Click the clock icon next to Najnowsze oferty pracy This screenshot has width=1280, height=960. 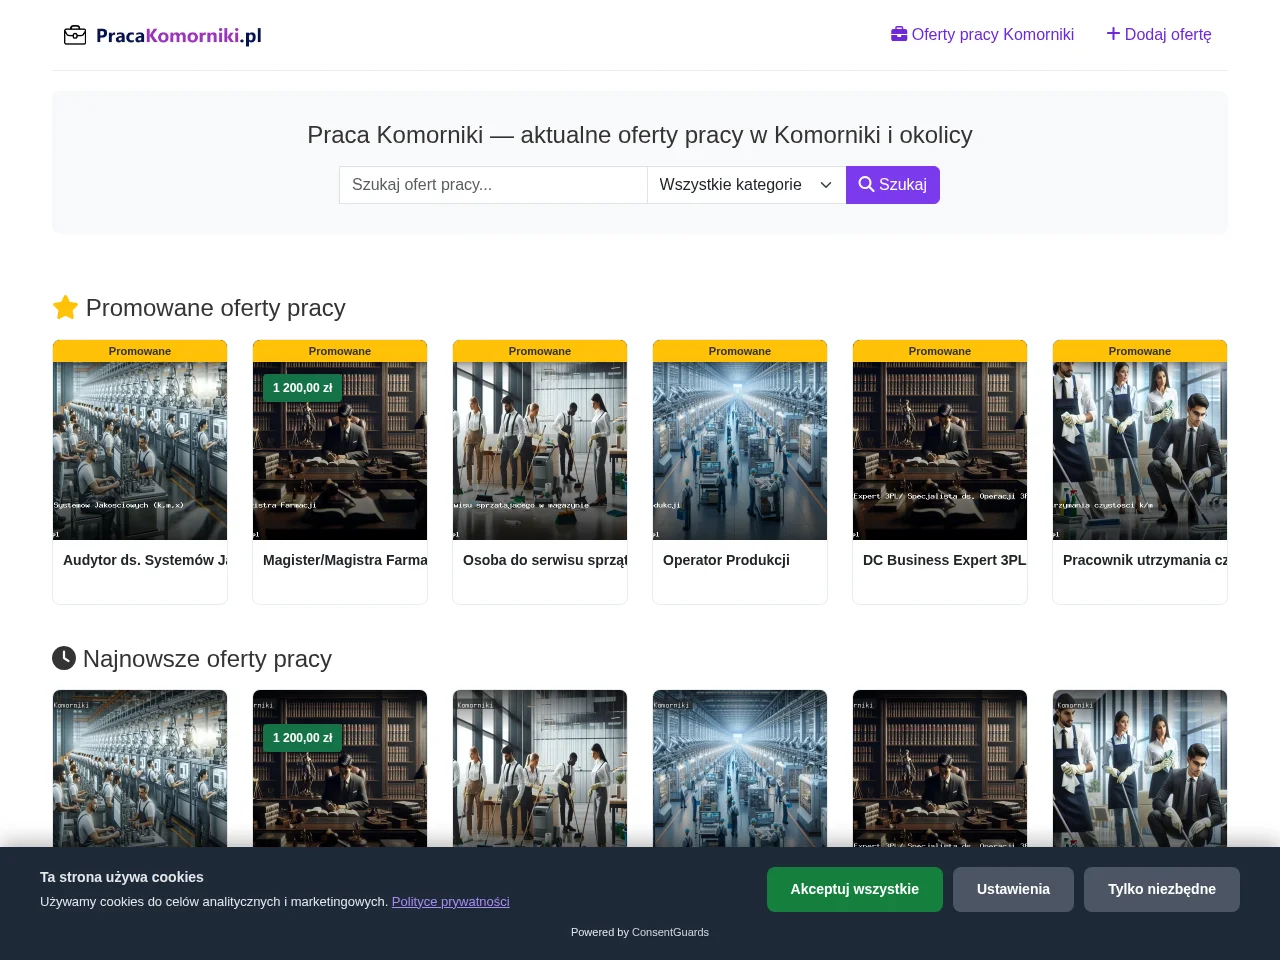coord(64,658)
